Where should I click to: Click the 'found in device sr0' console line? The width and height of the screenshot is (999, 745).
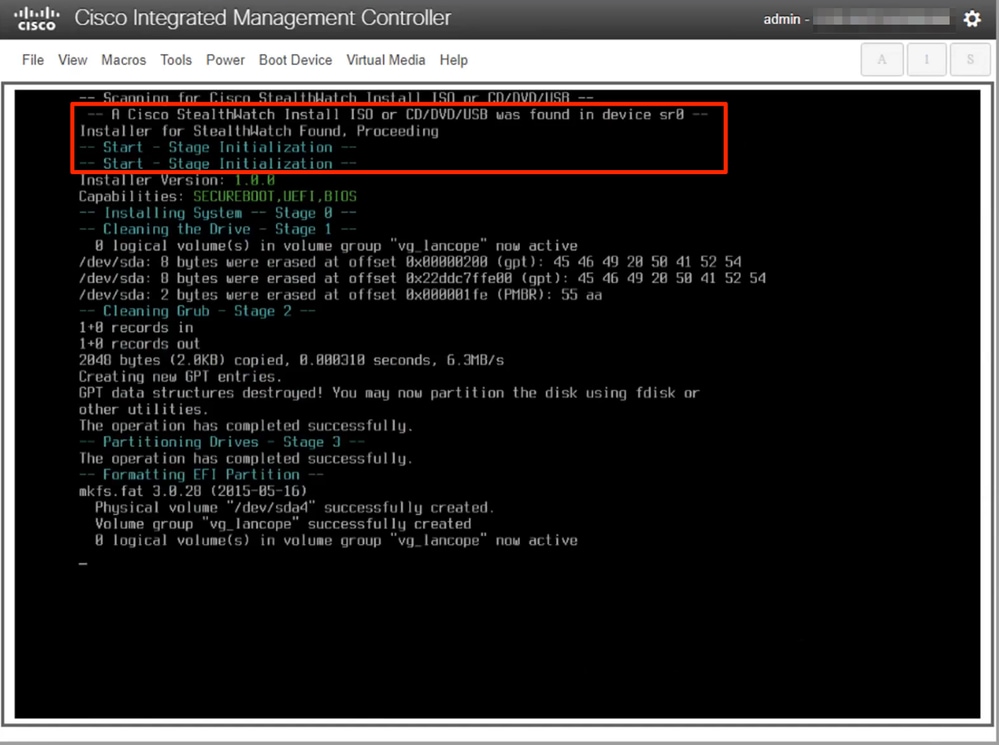tap(398, 115)
